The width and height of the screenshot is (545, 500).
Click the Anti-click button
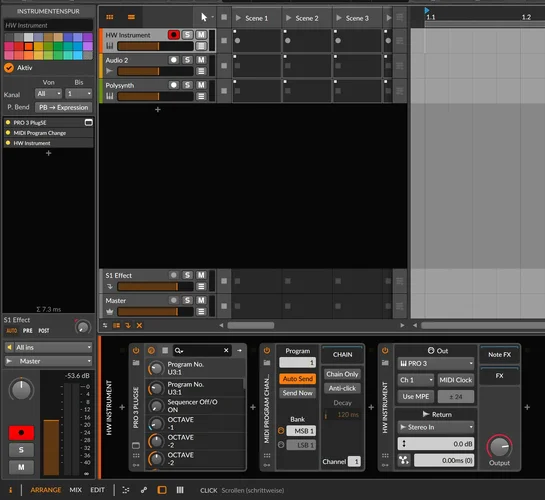342,388
